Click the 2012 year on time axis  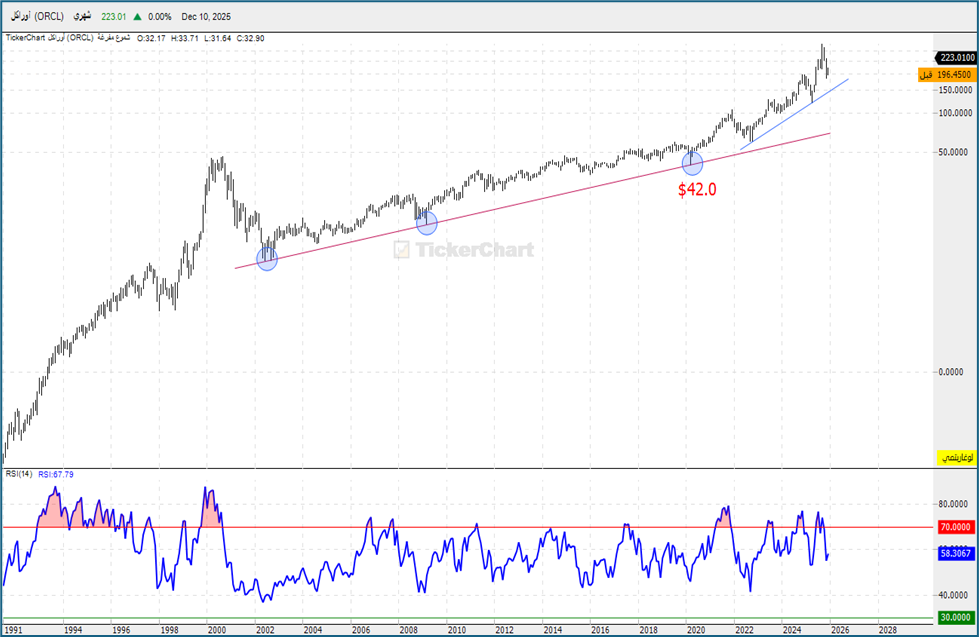pos(504,630)
